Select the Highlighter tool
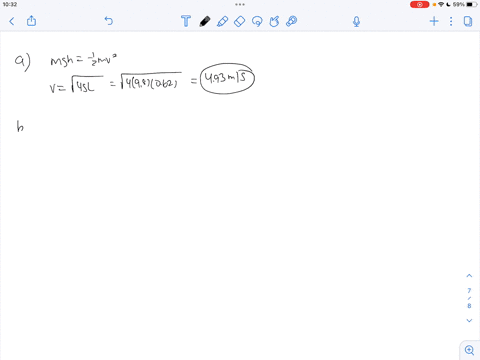Viewport: 480px width, 360px height. (x=222, y=21)
